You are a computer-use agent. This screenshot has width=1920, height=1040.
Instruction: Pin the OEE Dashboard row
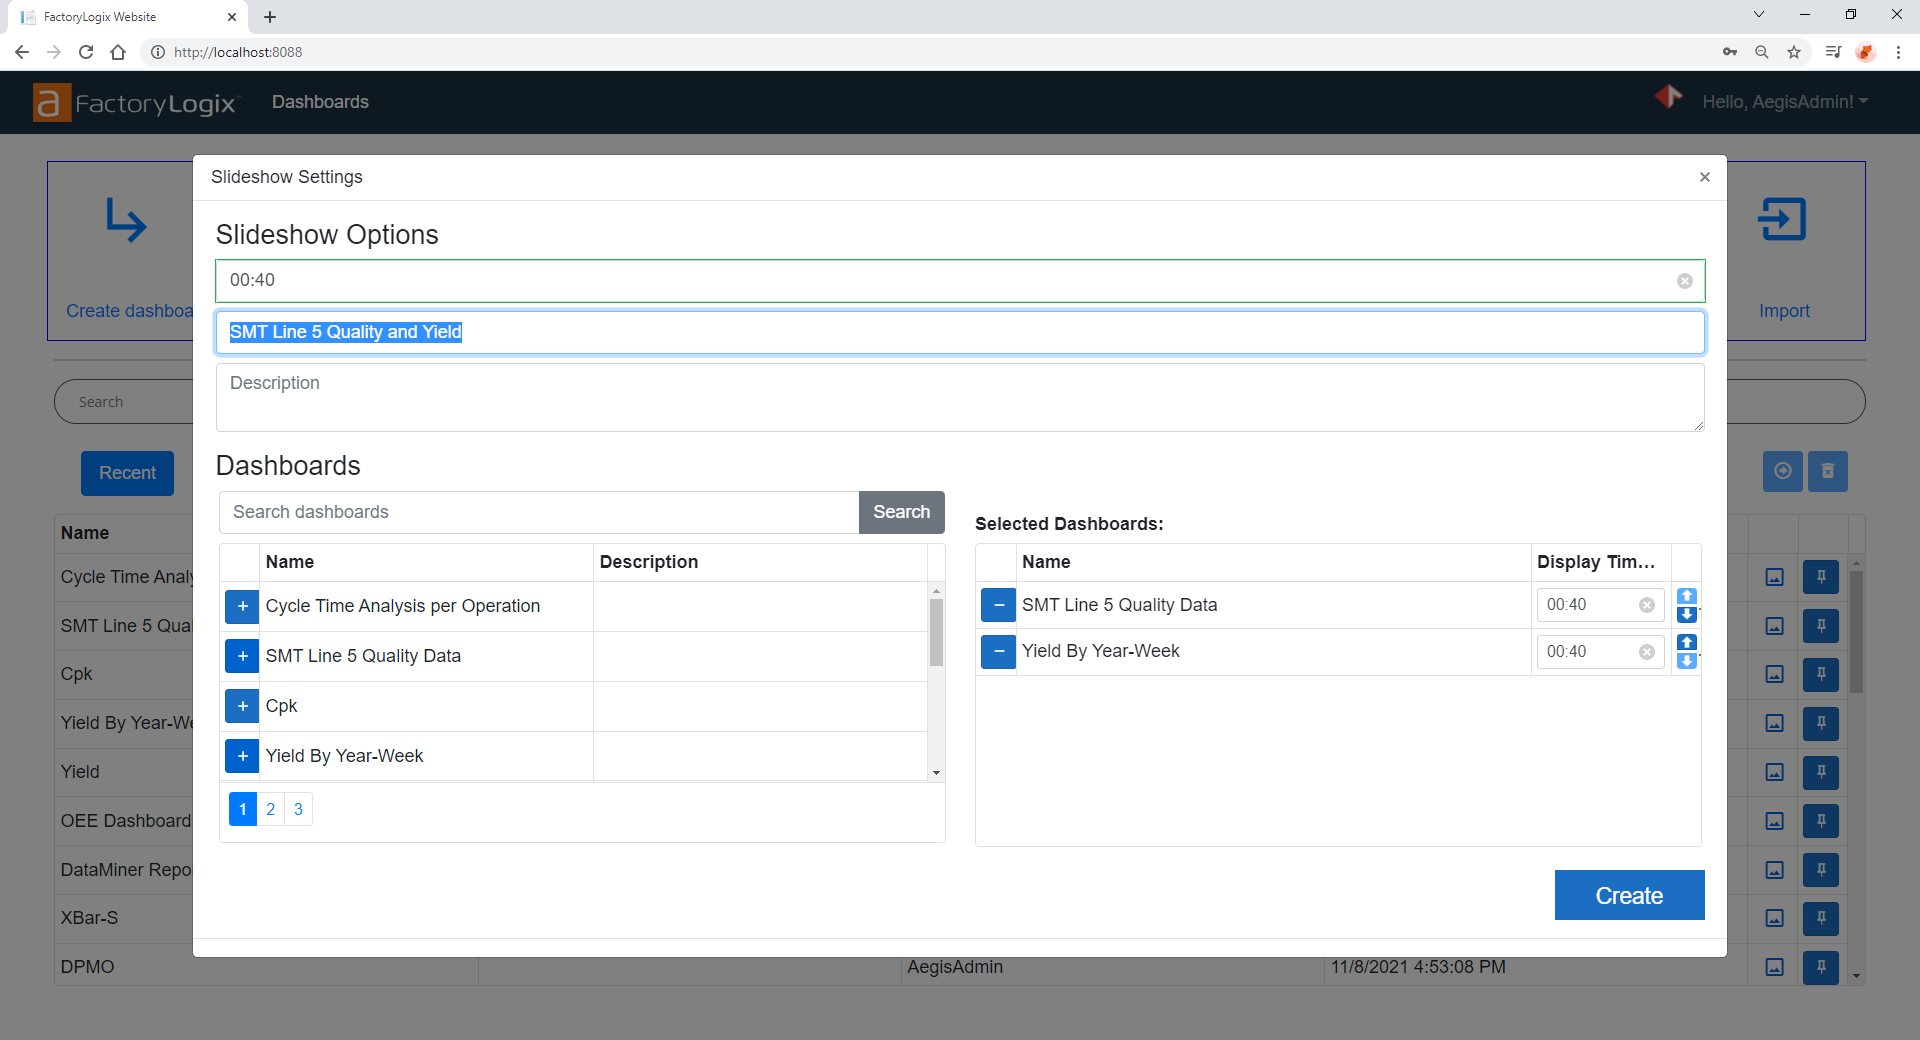click(1821, 821)
